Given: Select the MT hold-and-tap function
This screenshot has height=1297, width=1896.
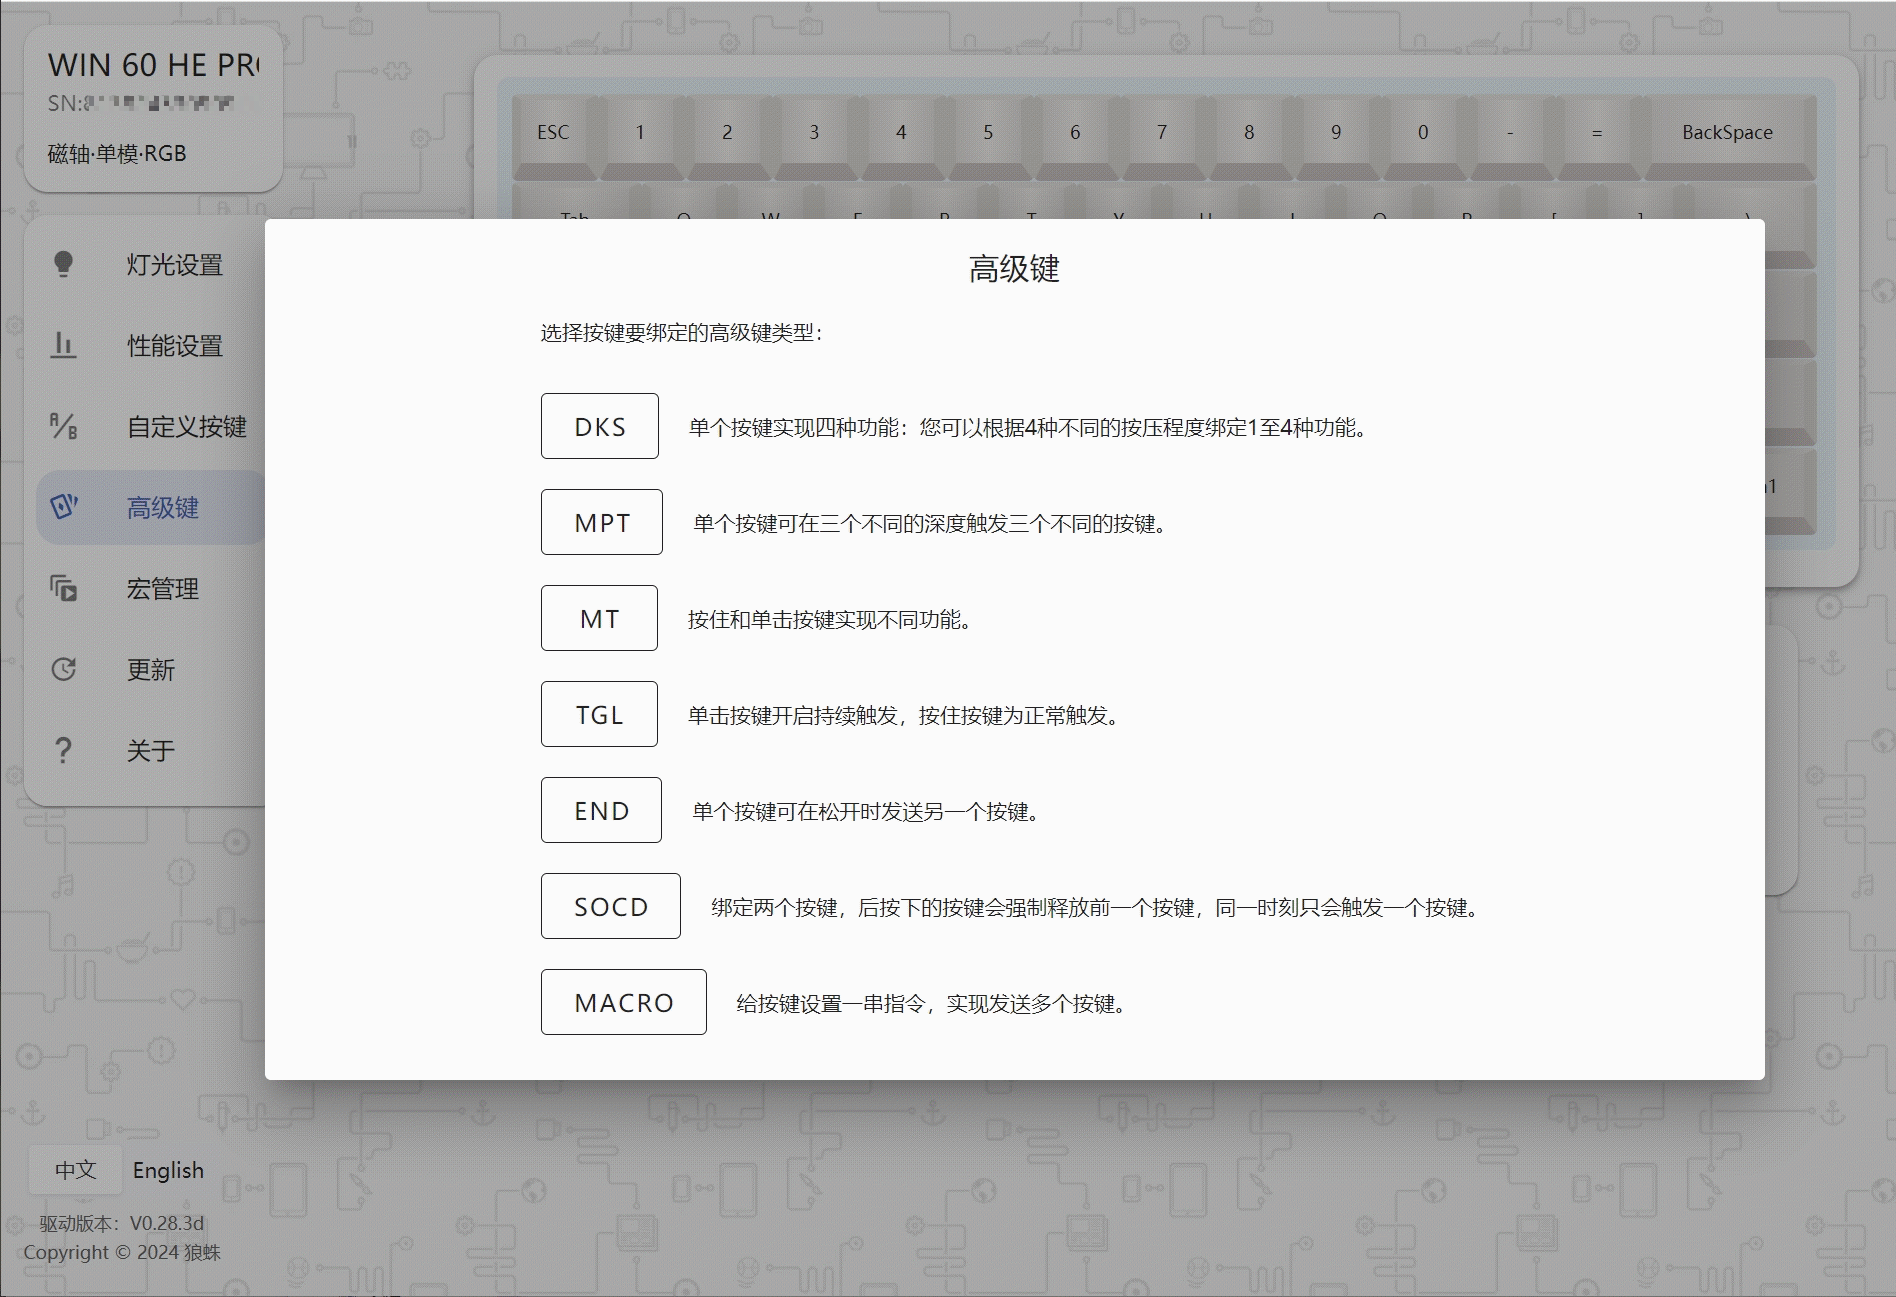Looking at the screenshot, I should click(598, 618).
